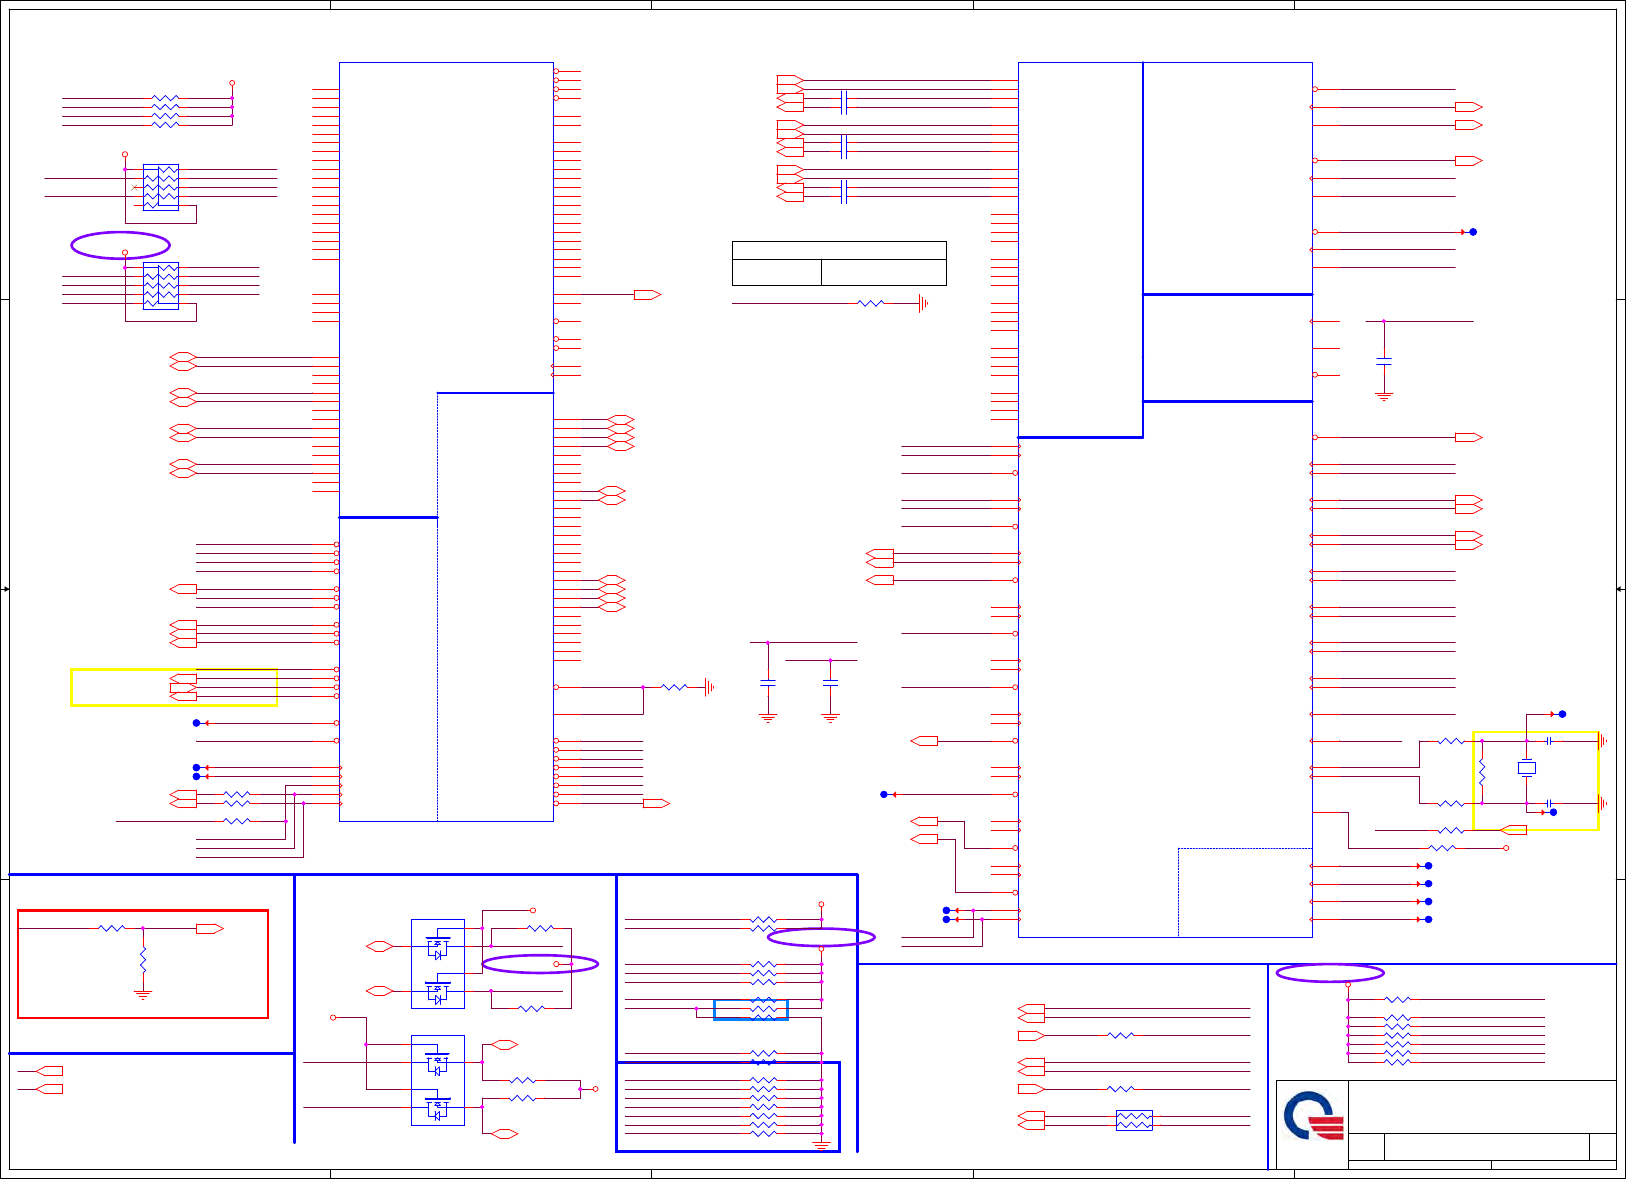Click the ground symbol beside the table's resistor
Viewport: 1626px width, 1179px height.
[x=923, y=303]
